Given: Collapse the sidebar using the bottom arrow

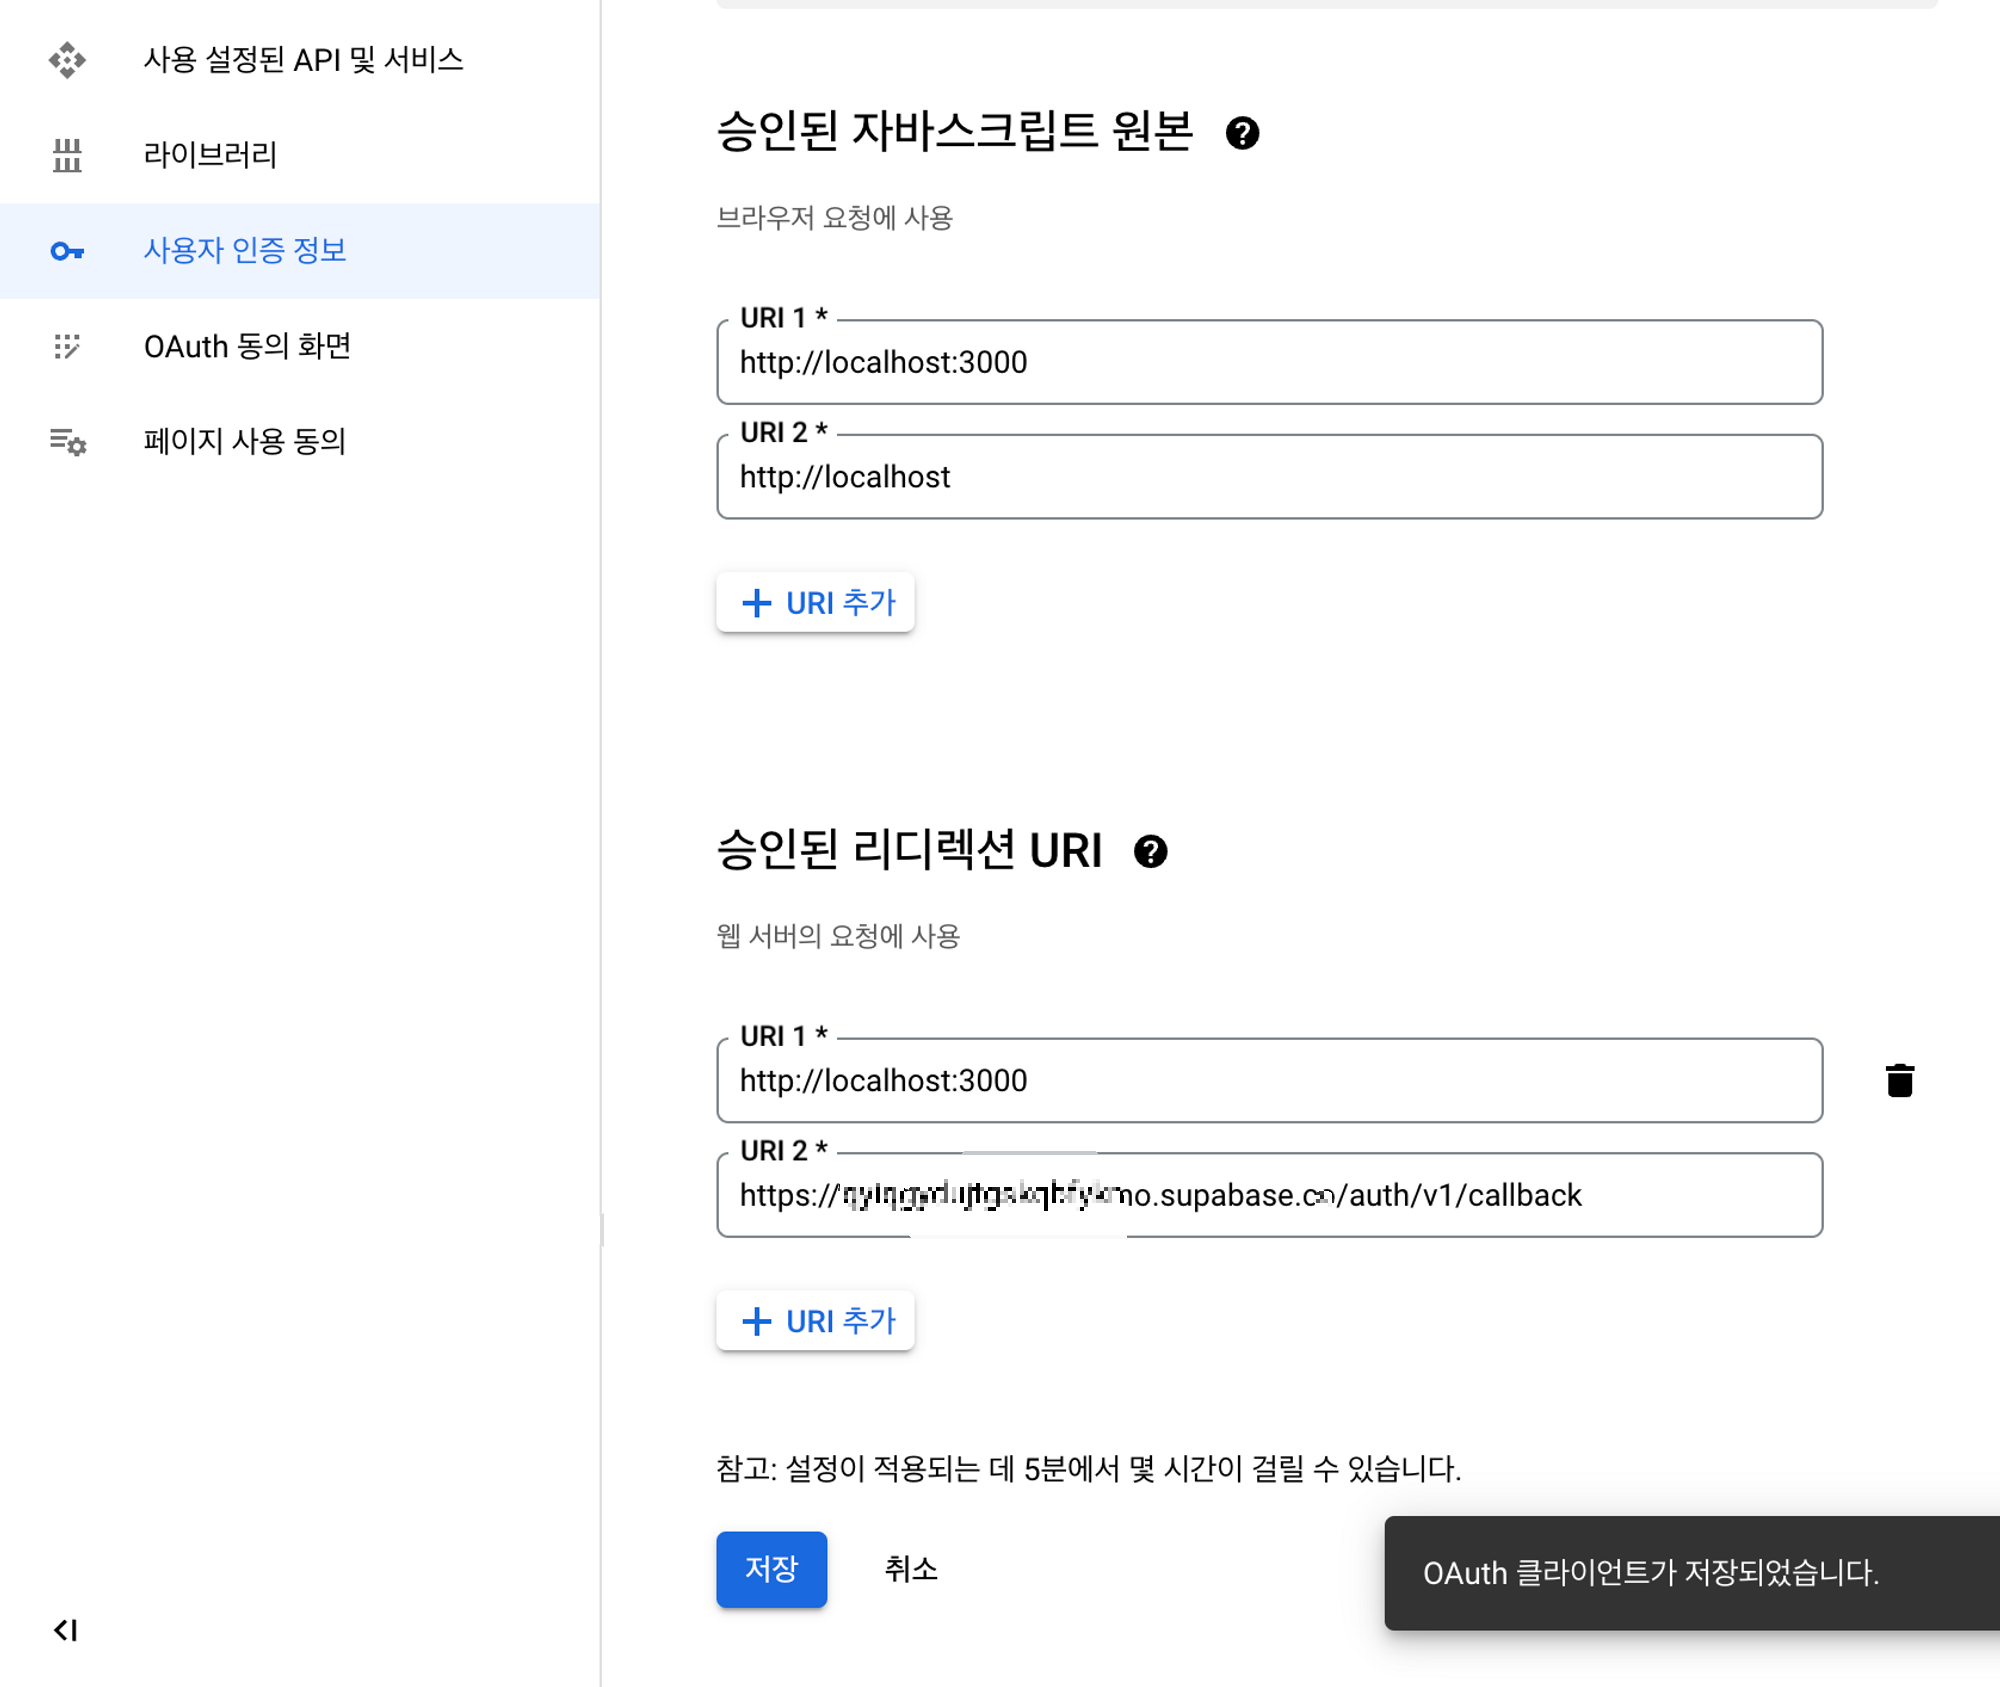Looking at the screenshot, I should click(65, 1630).
